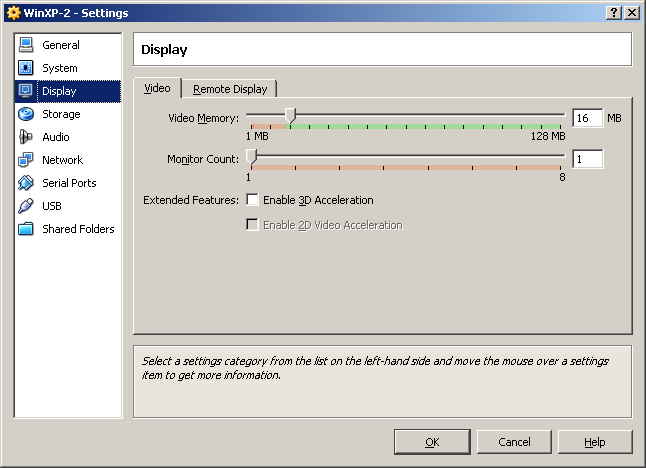Screen dimensions: 646x468
Task: Click the Monitor Count value field showing 1
Action: [587, 159]
